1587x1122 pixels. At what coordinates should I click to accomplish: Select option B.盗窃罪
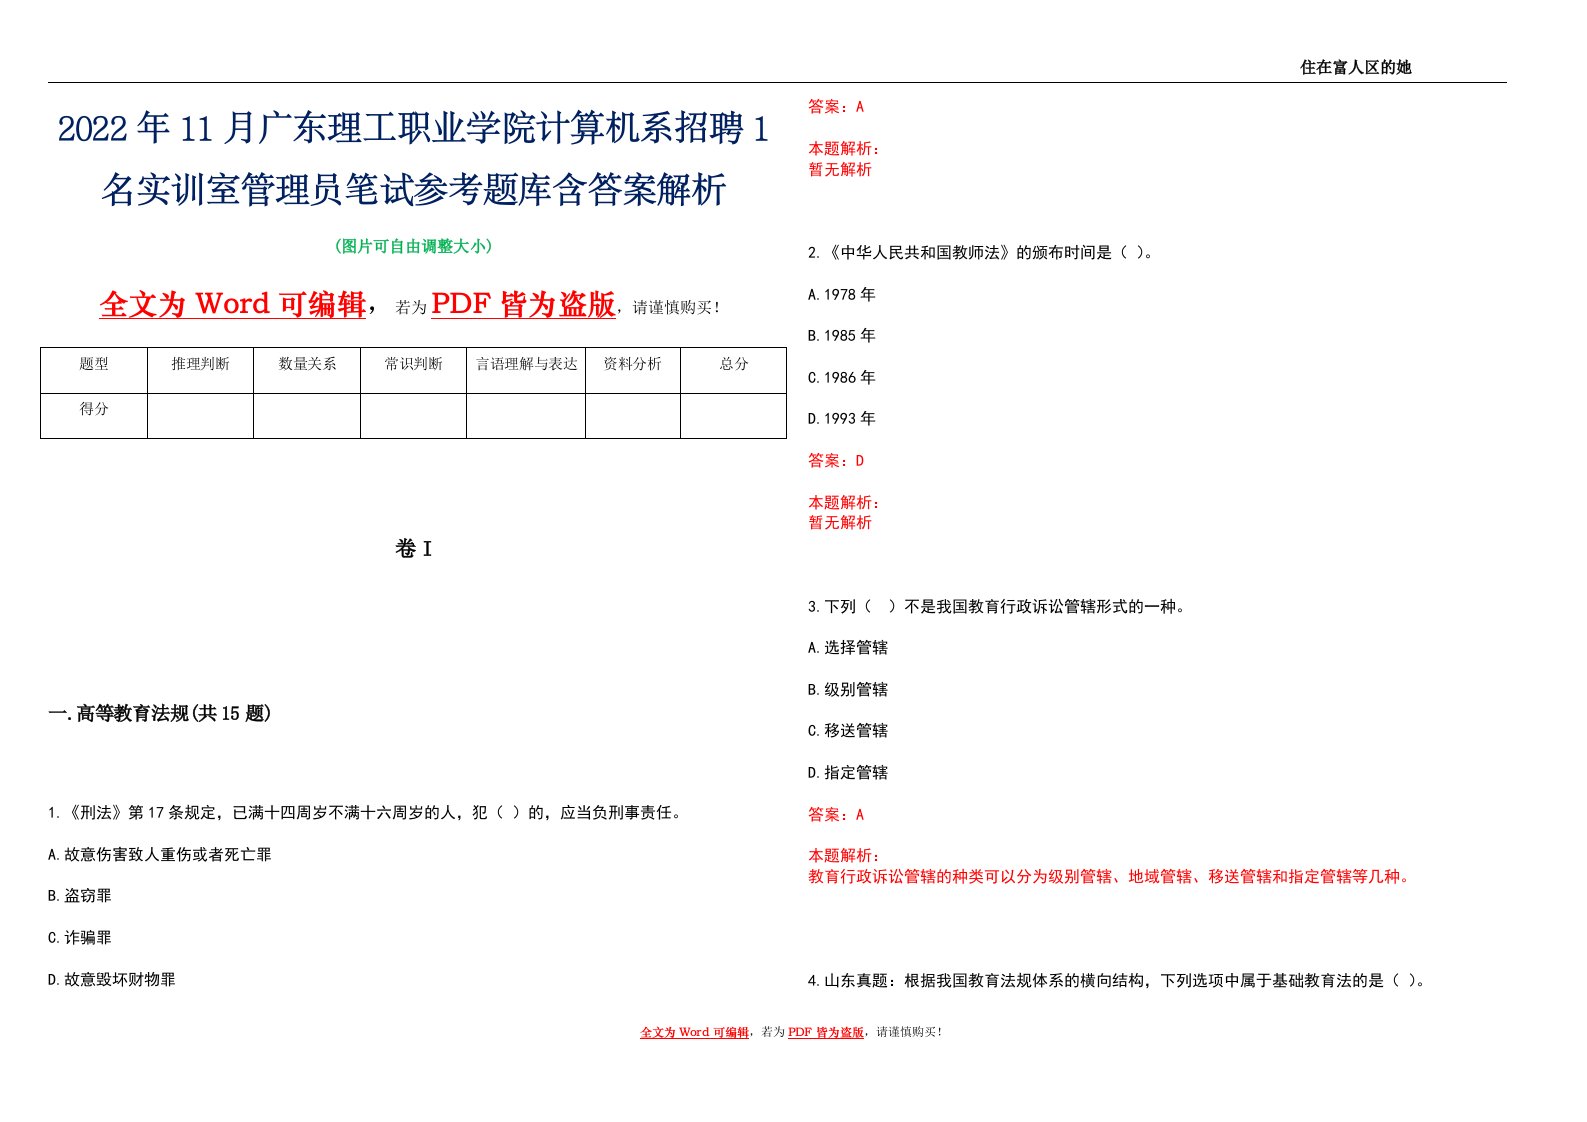pyautogui.click(x=80, y=896)
